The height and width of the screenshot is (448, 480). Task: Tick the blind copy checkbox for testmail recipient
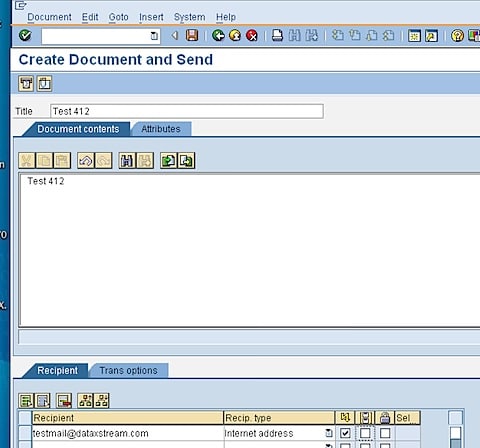(385, 433)
